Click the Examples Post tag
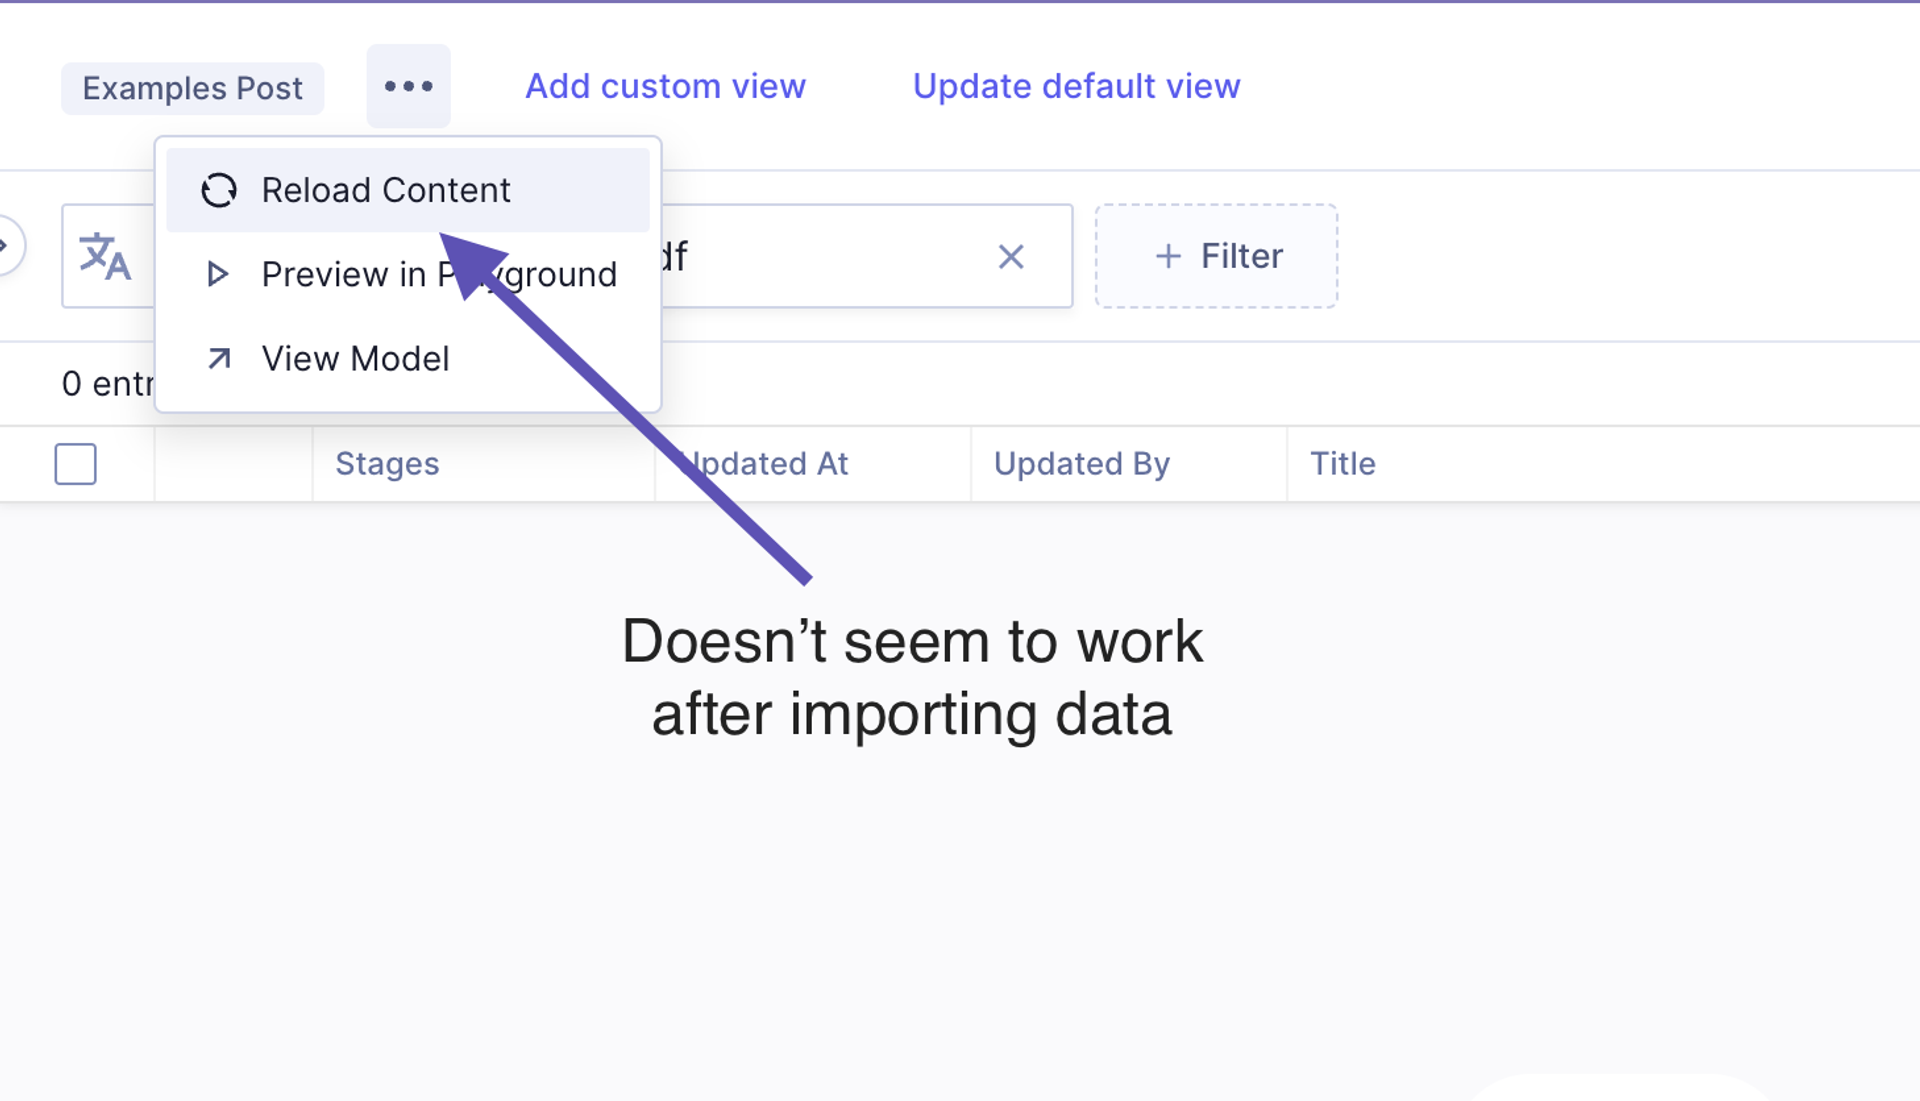 (x=192, y=88)
